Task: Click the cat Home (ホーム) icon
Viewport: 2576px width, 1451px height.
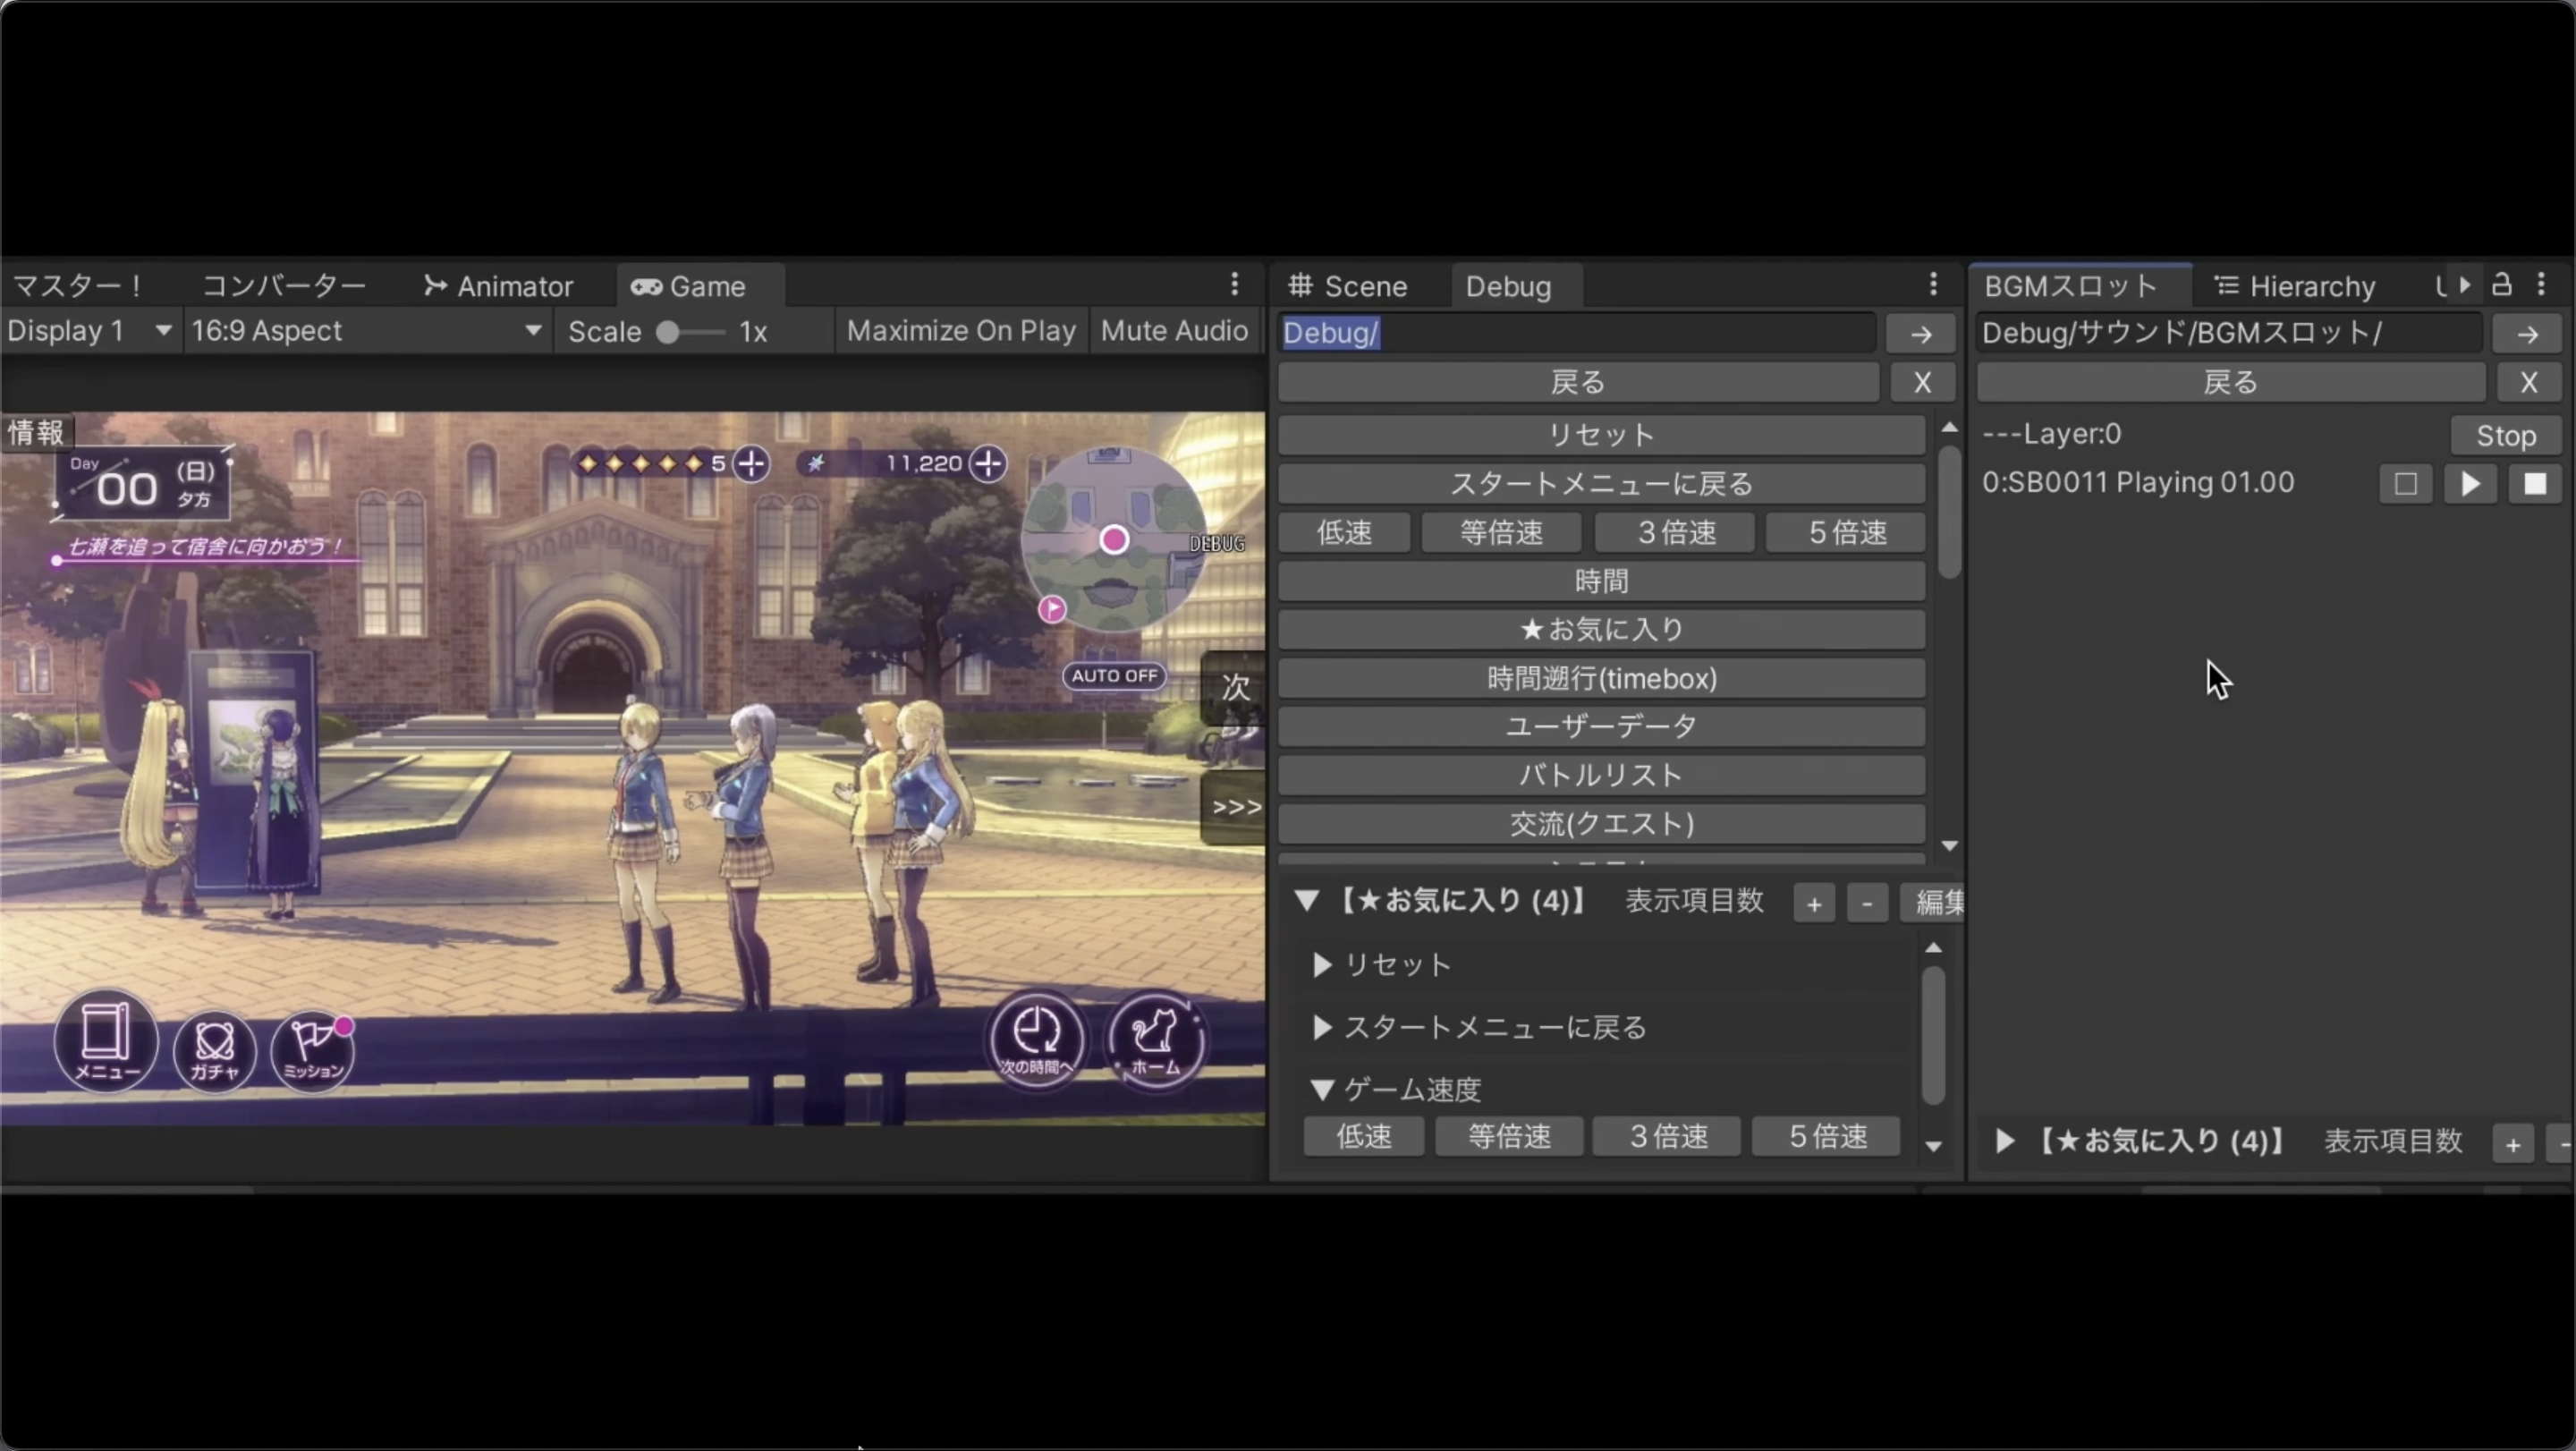Action: click(x=1155, y=1040)
